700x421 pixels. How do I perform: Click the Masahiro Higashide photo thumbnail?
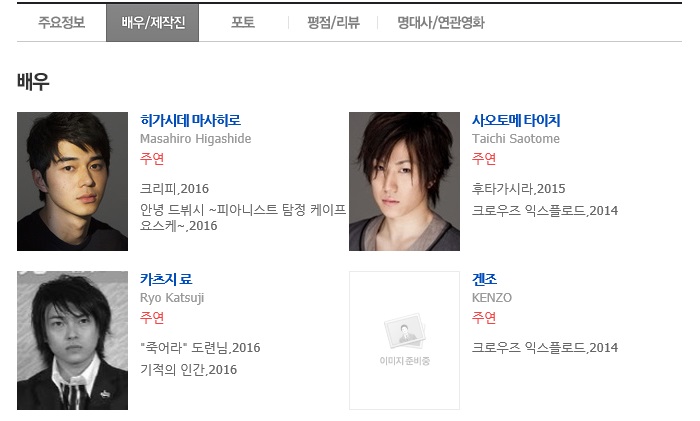(72, 181)
